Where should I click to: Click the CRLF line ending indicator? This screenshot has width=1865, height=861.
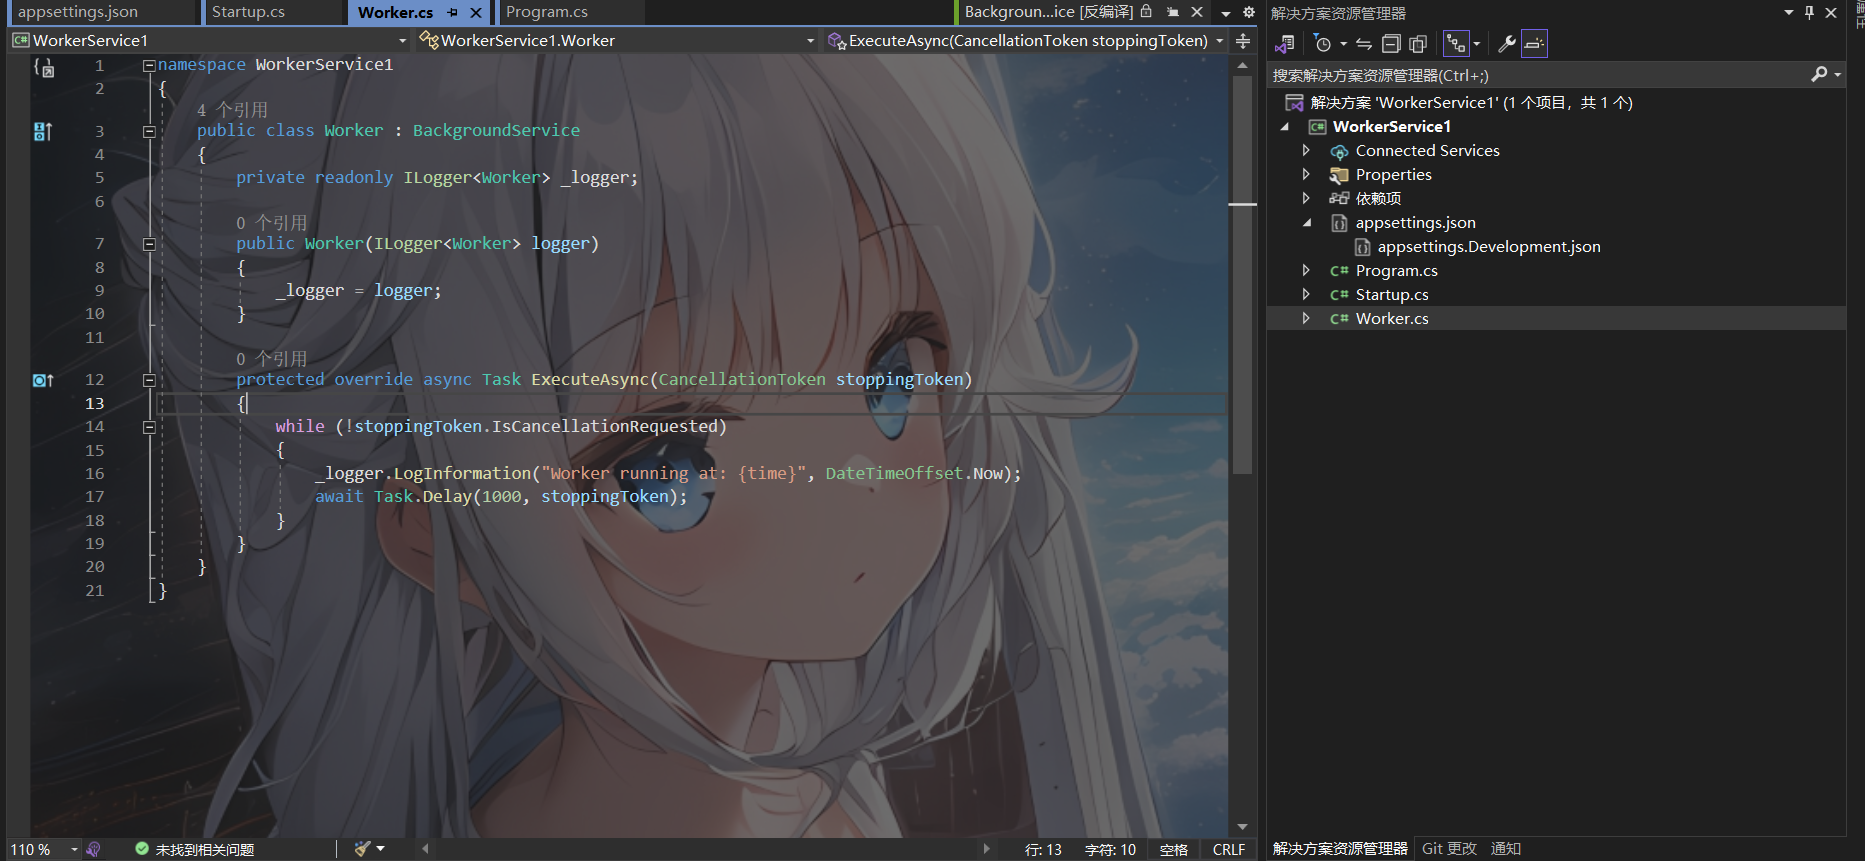click(1229, 850)
